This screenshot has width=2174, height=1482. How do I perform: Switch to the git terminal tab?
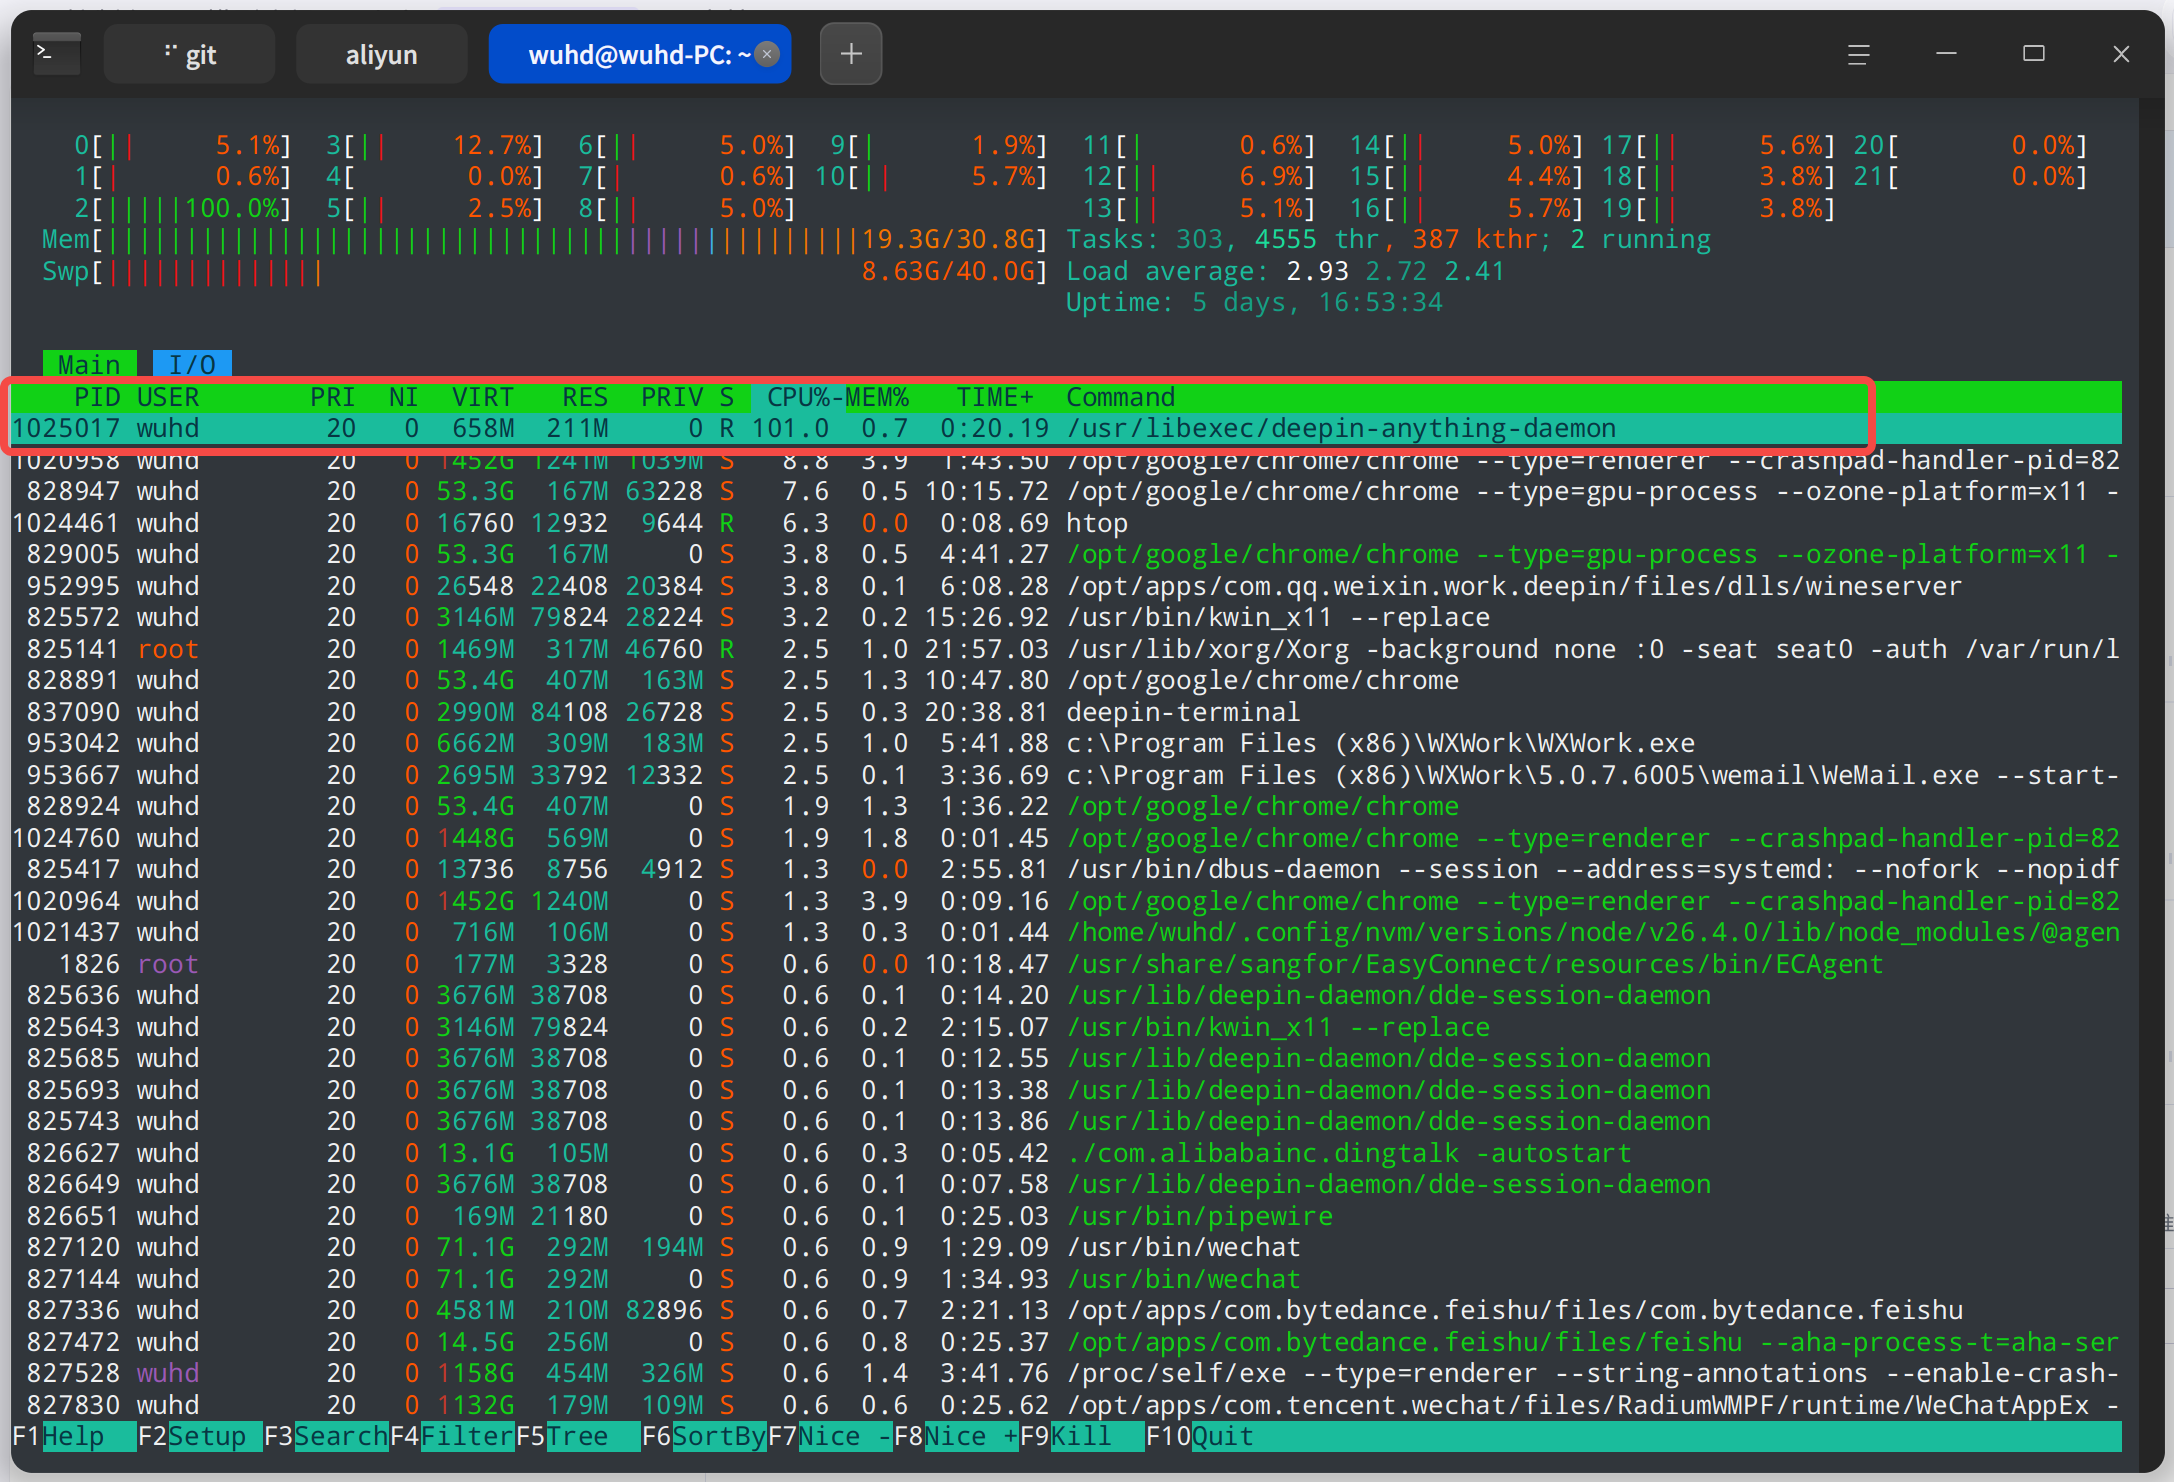tap(190, 54)
